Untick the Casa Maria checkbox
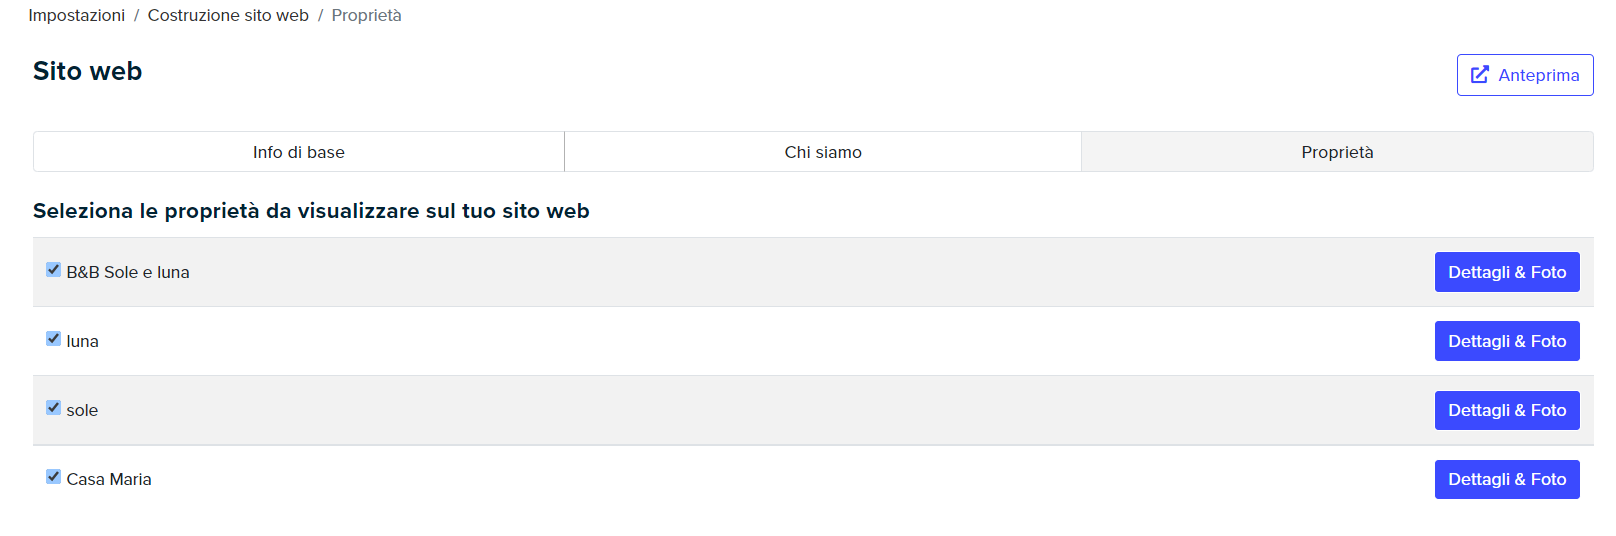Screen dimensions: 1616x536 tap(54, 477)
